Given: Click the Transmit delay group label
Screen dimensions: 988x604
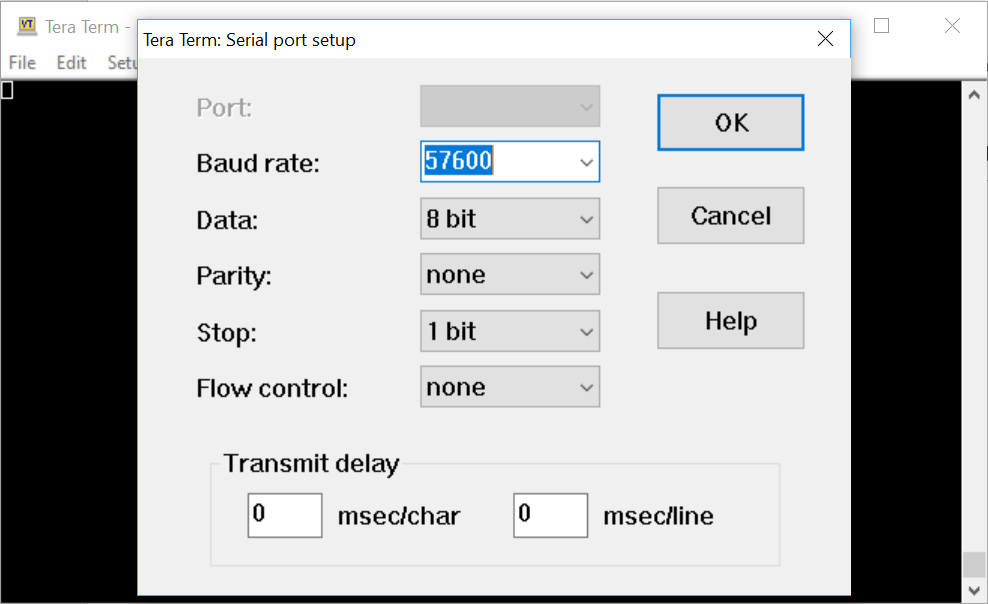Looking at the screenshot, I should (311, 463).
